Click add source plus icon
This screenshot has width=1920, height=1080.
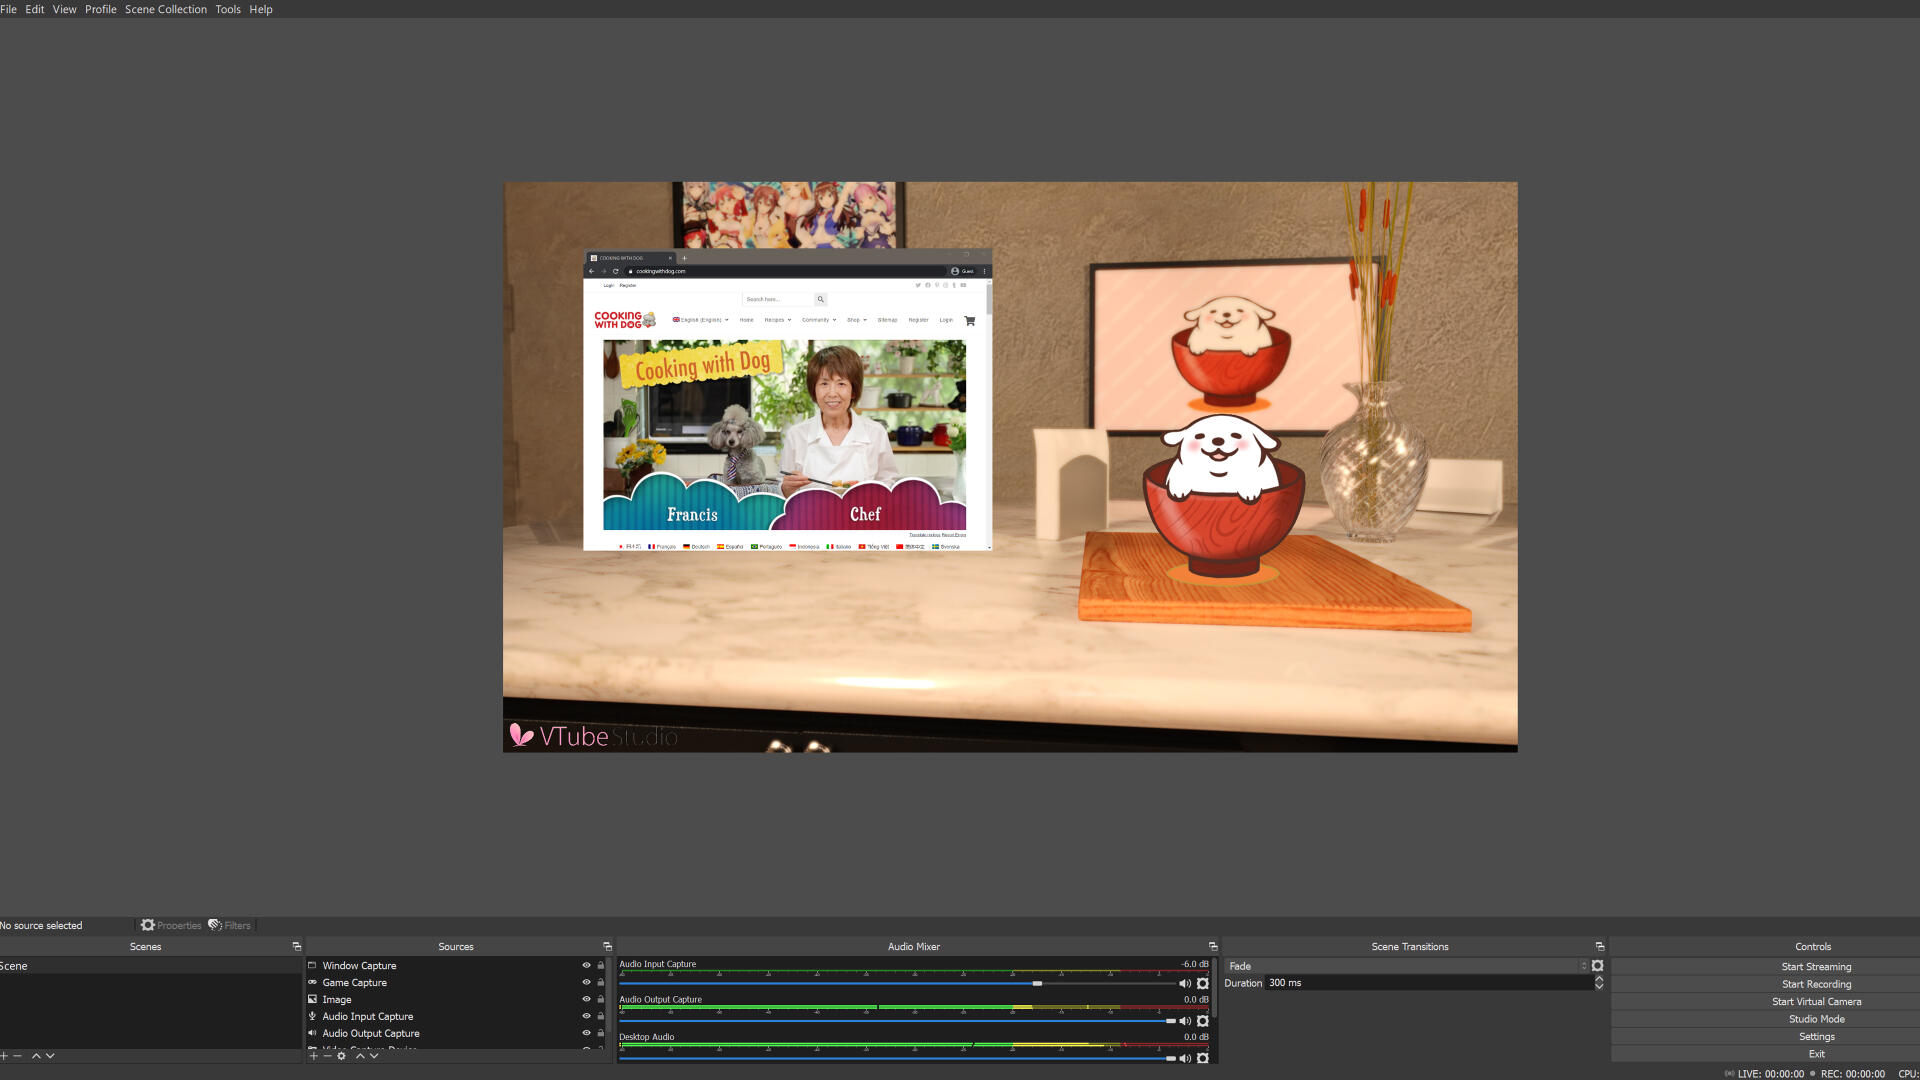coord(314,1056)
